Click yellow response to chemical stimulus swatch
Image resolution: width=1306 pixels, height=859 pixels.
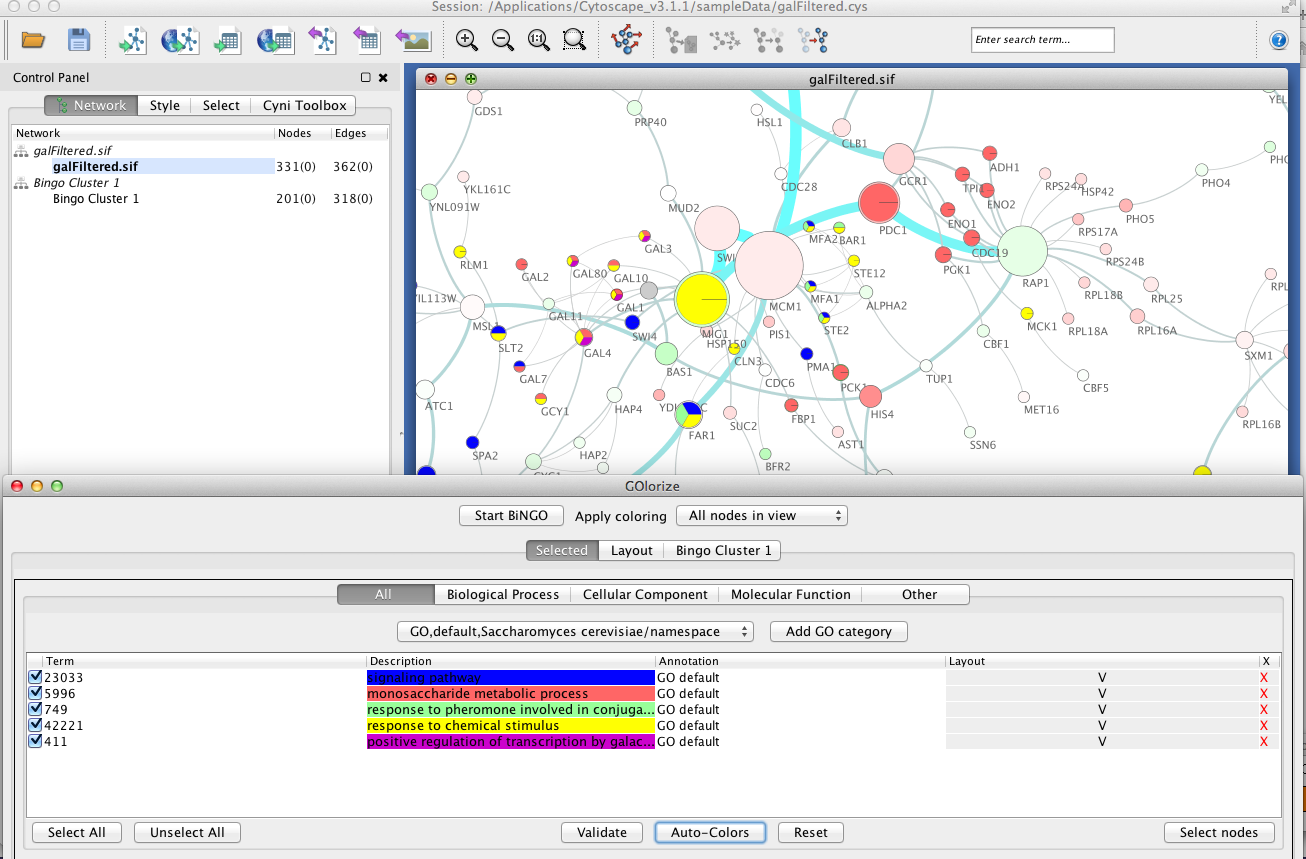click(x=510, y=726)
